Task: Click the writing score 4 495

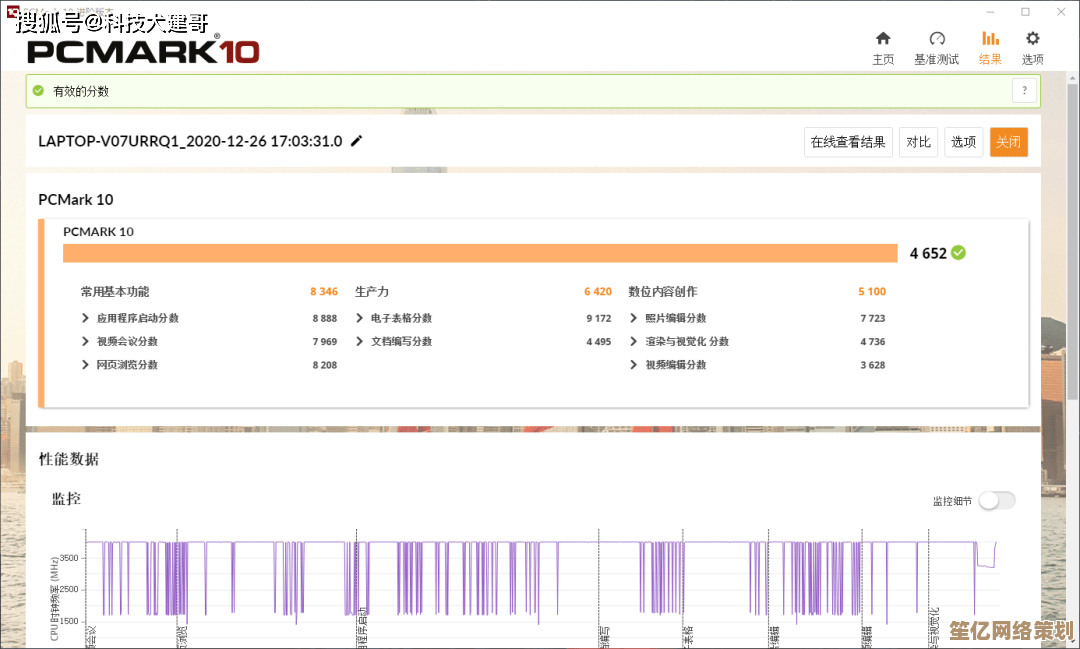Action: click(x=599, y=342)
